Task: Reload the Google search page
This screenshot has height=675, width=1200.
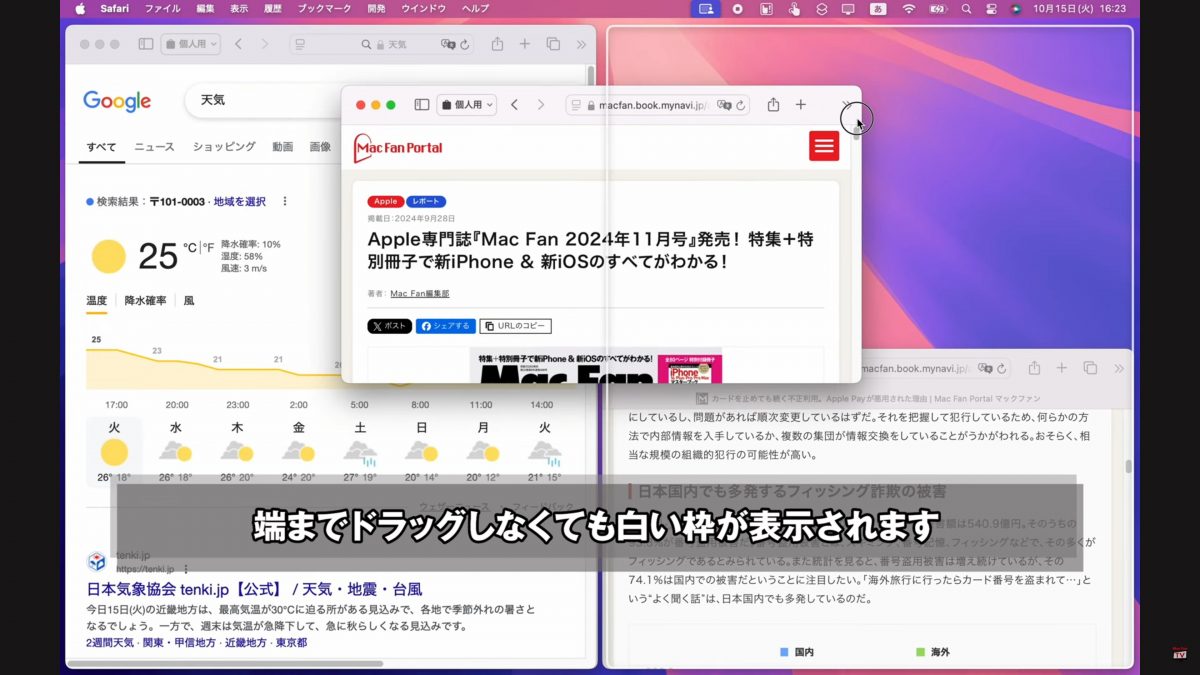Action: click(x=467, y=44)
